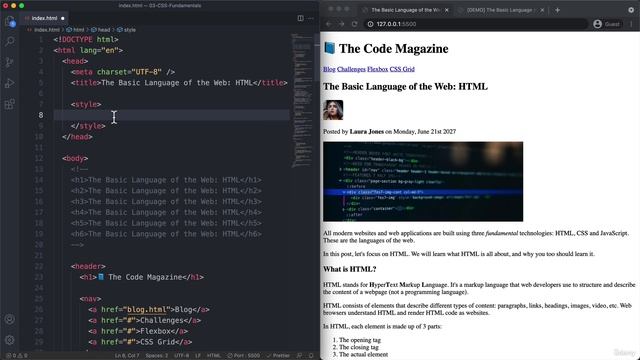Open the Explorer view in VS Code

pos(10,21)
